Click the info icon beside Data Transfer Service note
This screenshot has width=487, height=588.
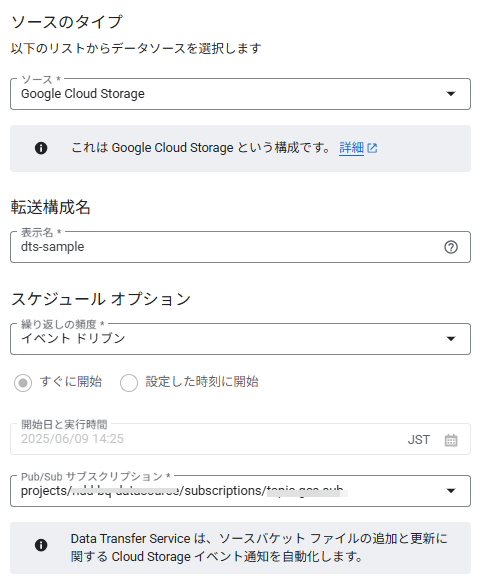41,545
